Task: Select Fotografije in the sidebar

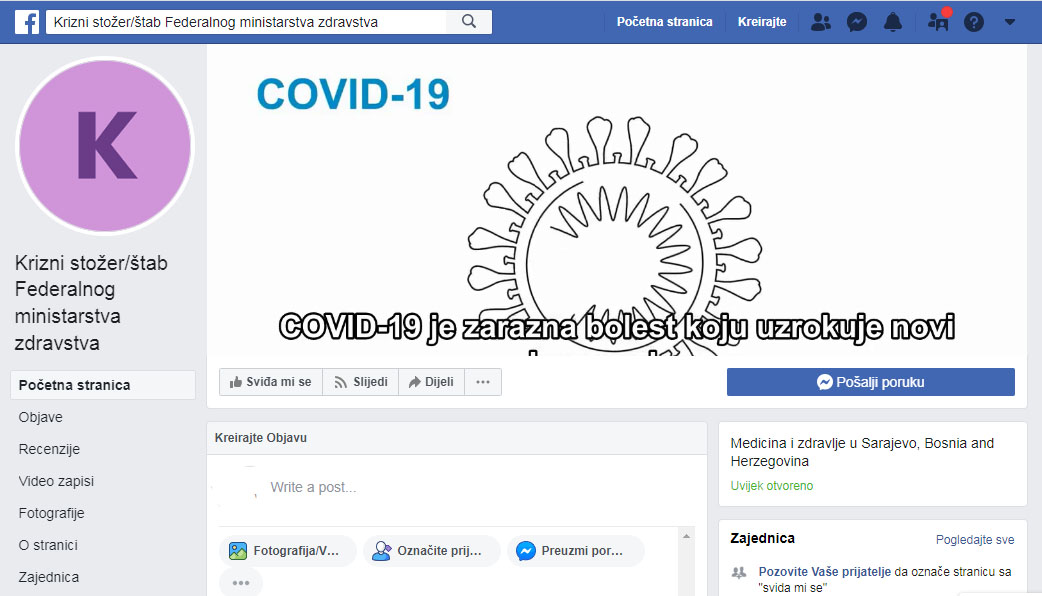Action: click(51, 513)
